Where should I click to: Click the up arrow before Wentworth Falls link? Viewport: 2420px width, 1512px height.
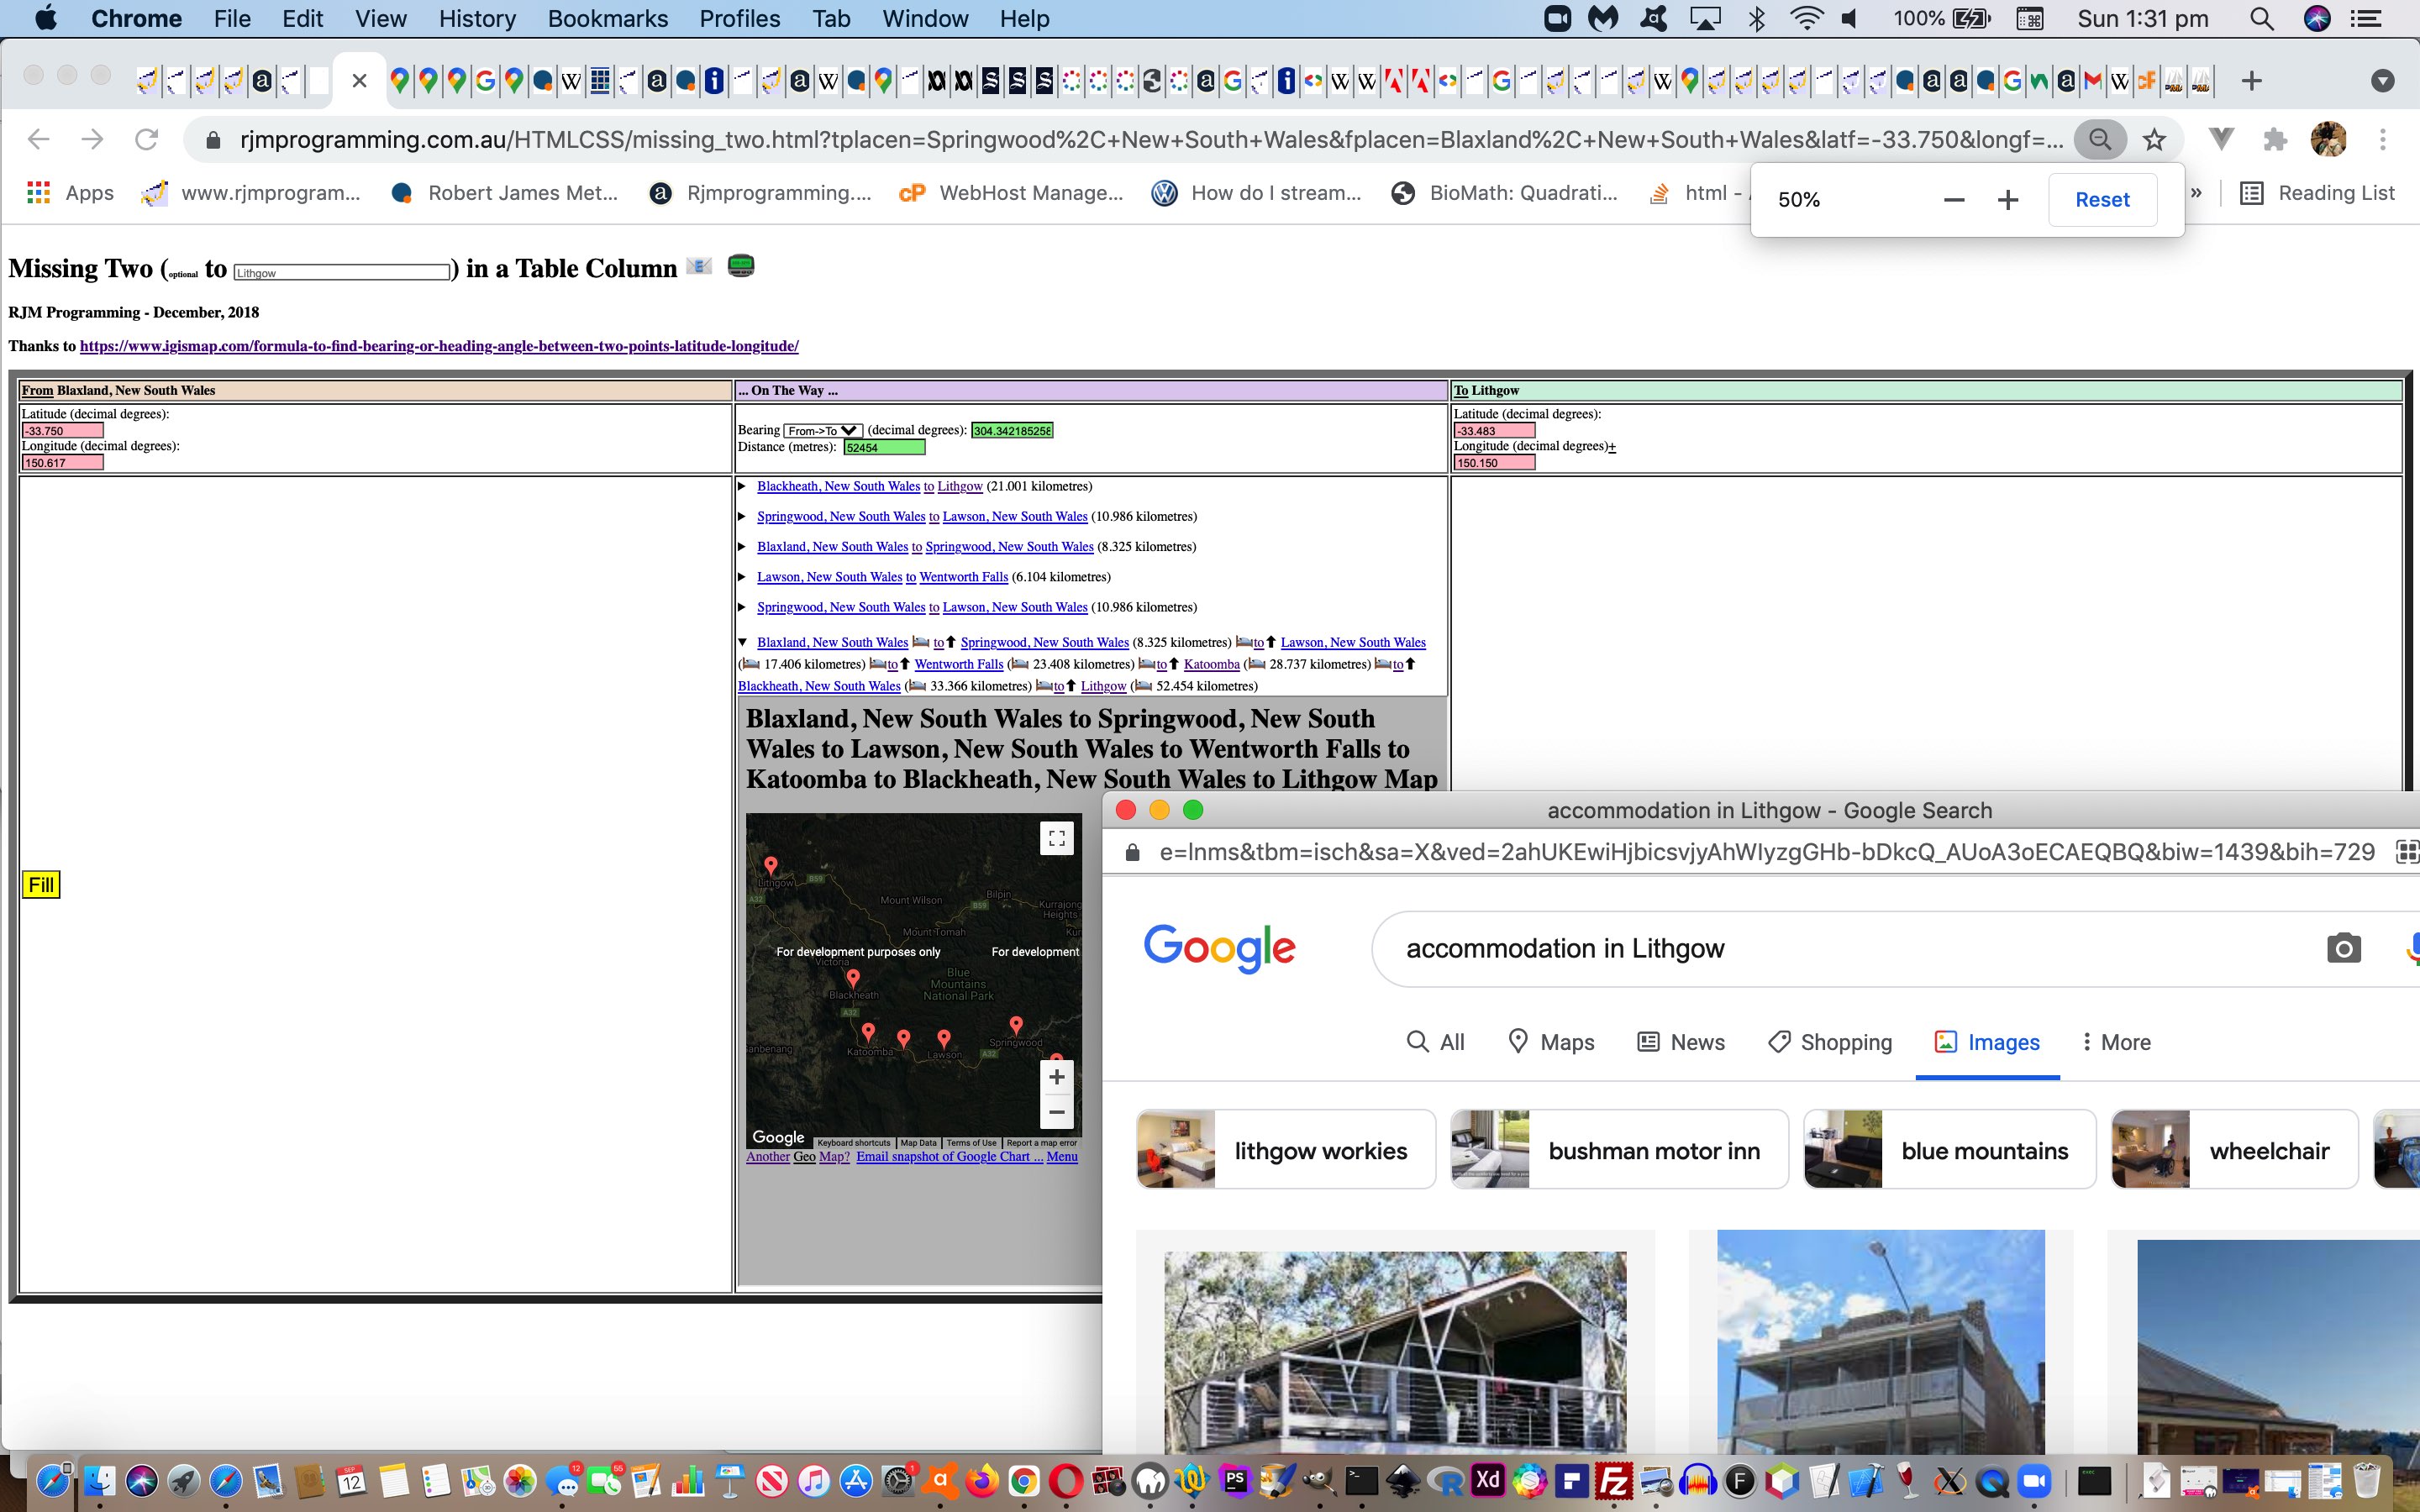click(905, 664)
